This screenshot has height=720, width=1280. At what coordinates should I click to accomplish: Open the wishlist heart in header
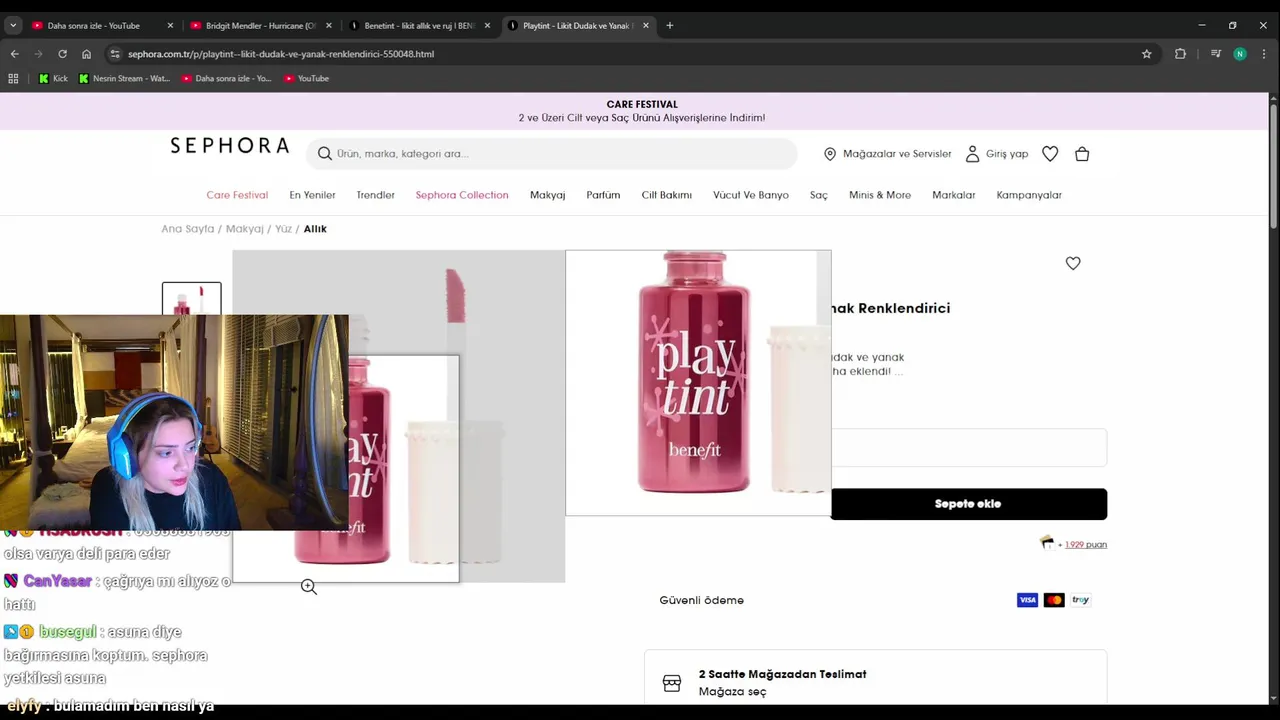pos(1050,154)
